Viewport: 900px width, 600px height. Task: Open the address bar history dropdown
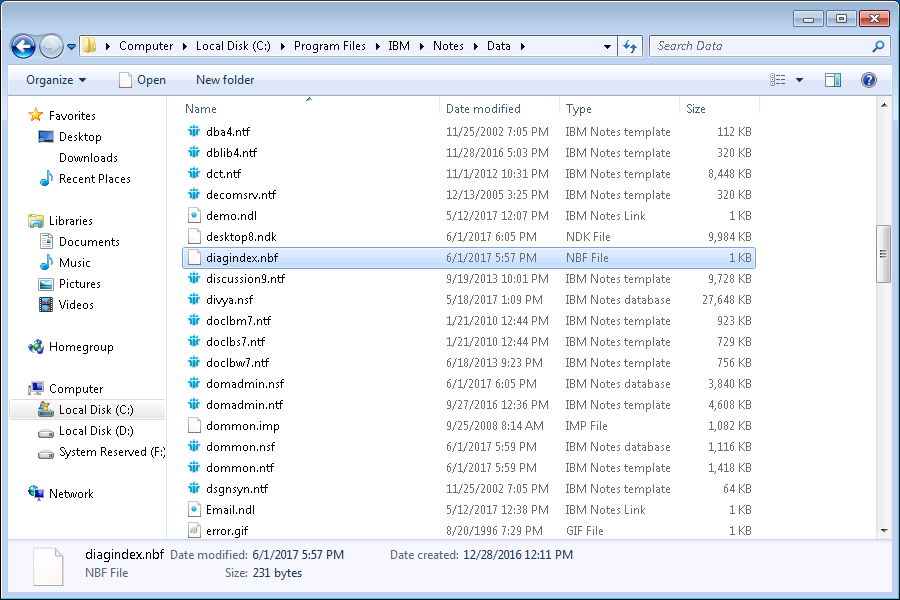click(607, 47)
